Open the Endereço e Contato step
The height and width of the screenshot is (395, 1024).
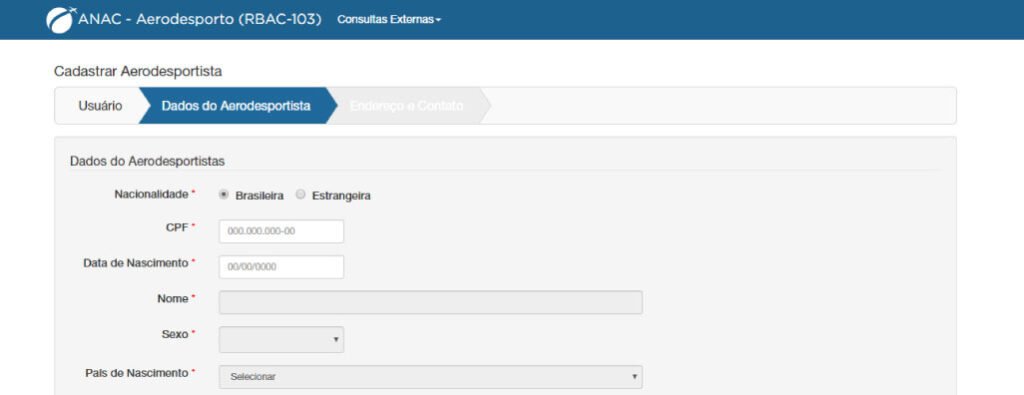point(407,106)
